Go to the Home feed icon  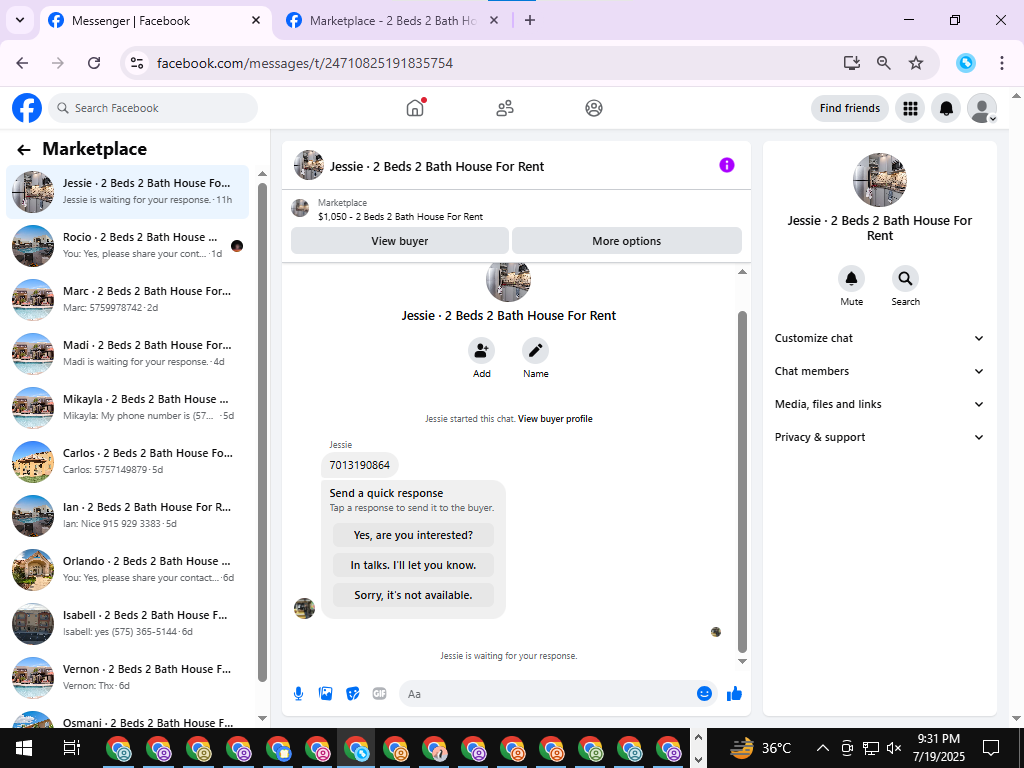click(x=415, y=108)
